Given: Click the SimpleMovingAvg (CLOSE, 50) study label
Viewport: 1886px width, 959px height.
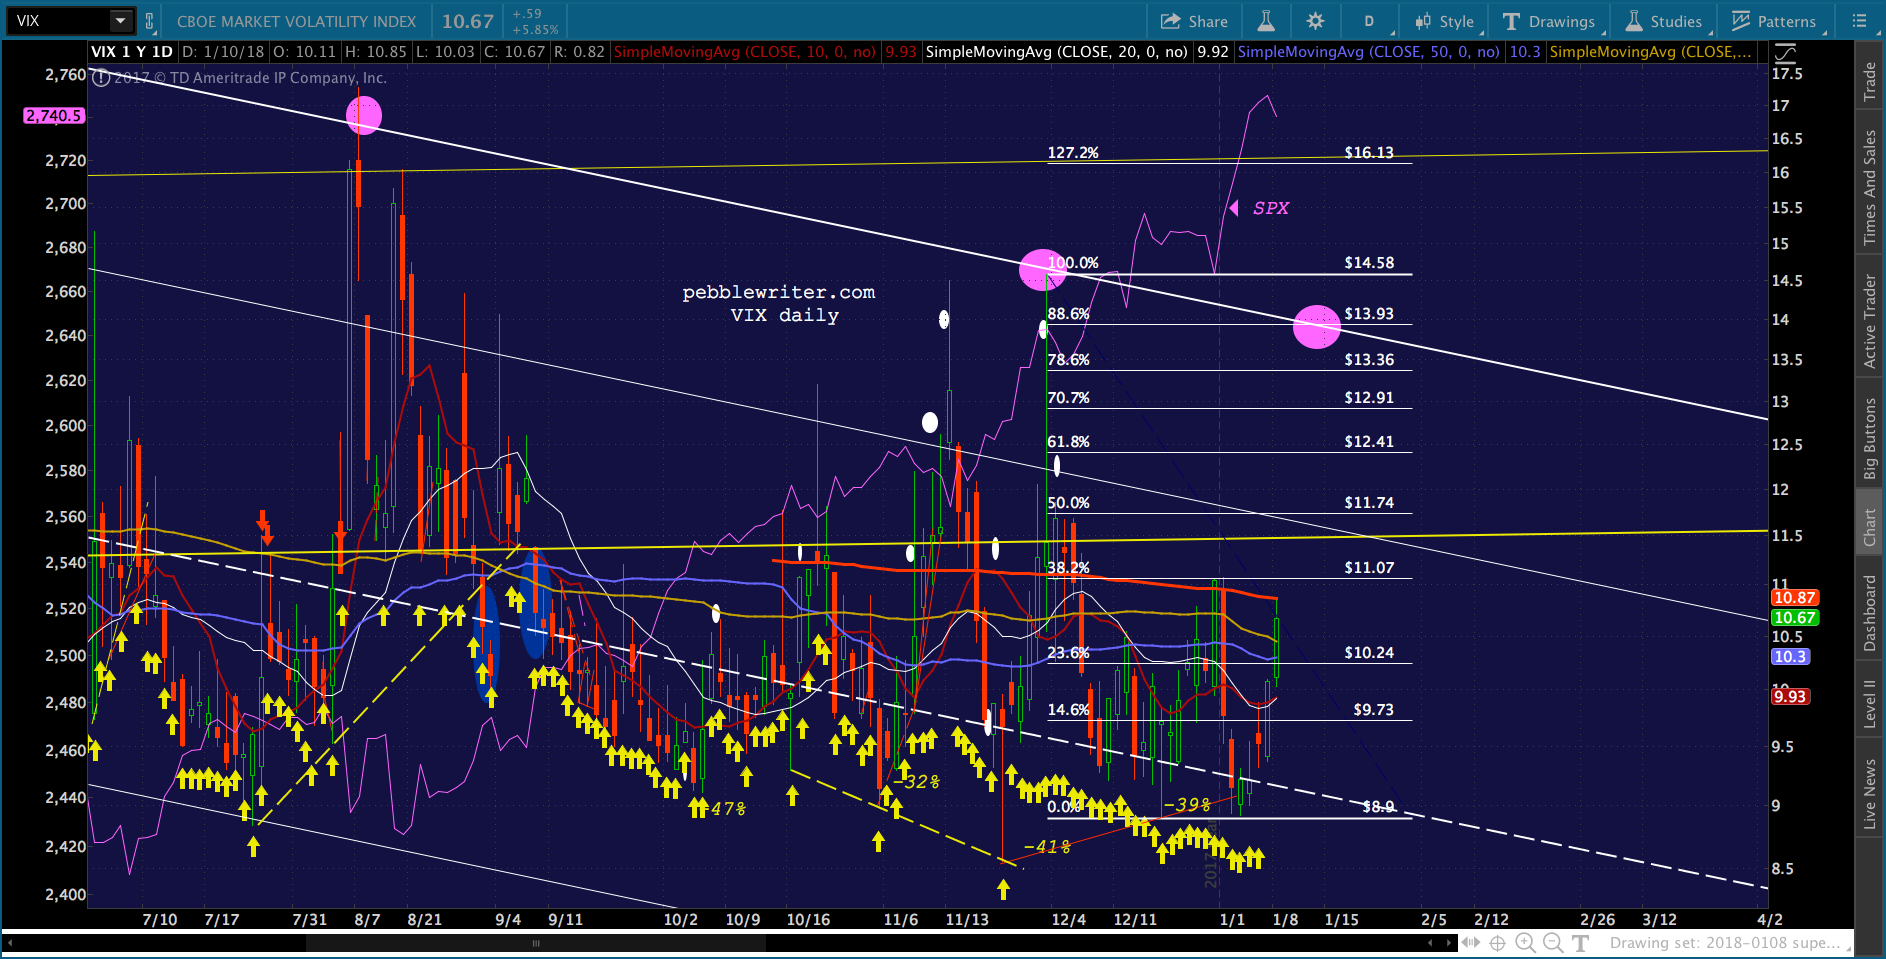Looking at the screenshot, I should [1369, 52].
